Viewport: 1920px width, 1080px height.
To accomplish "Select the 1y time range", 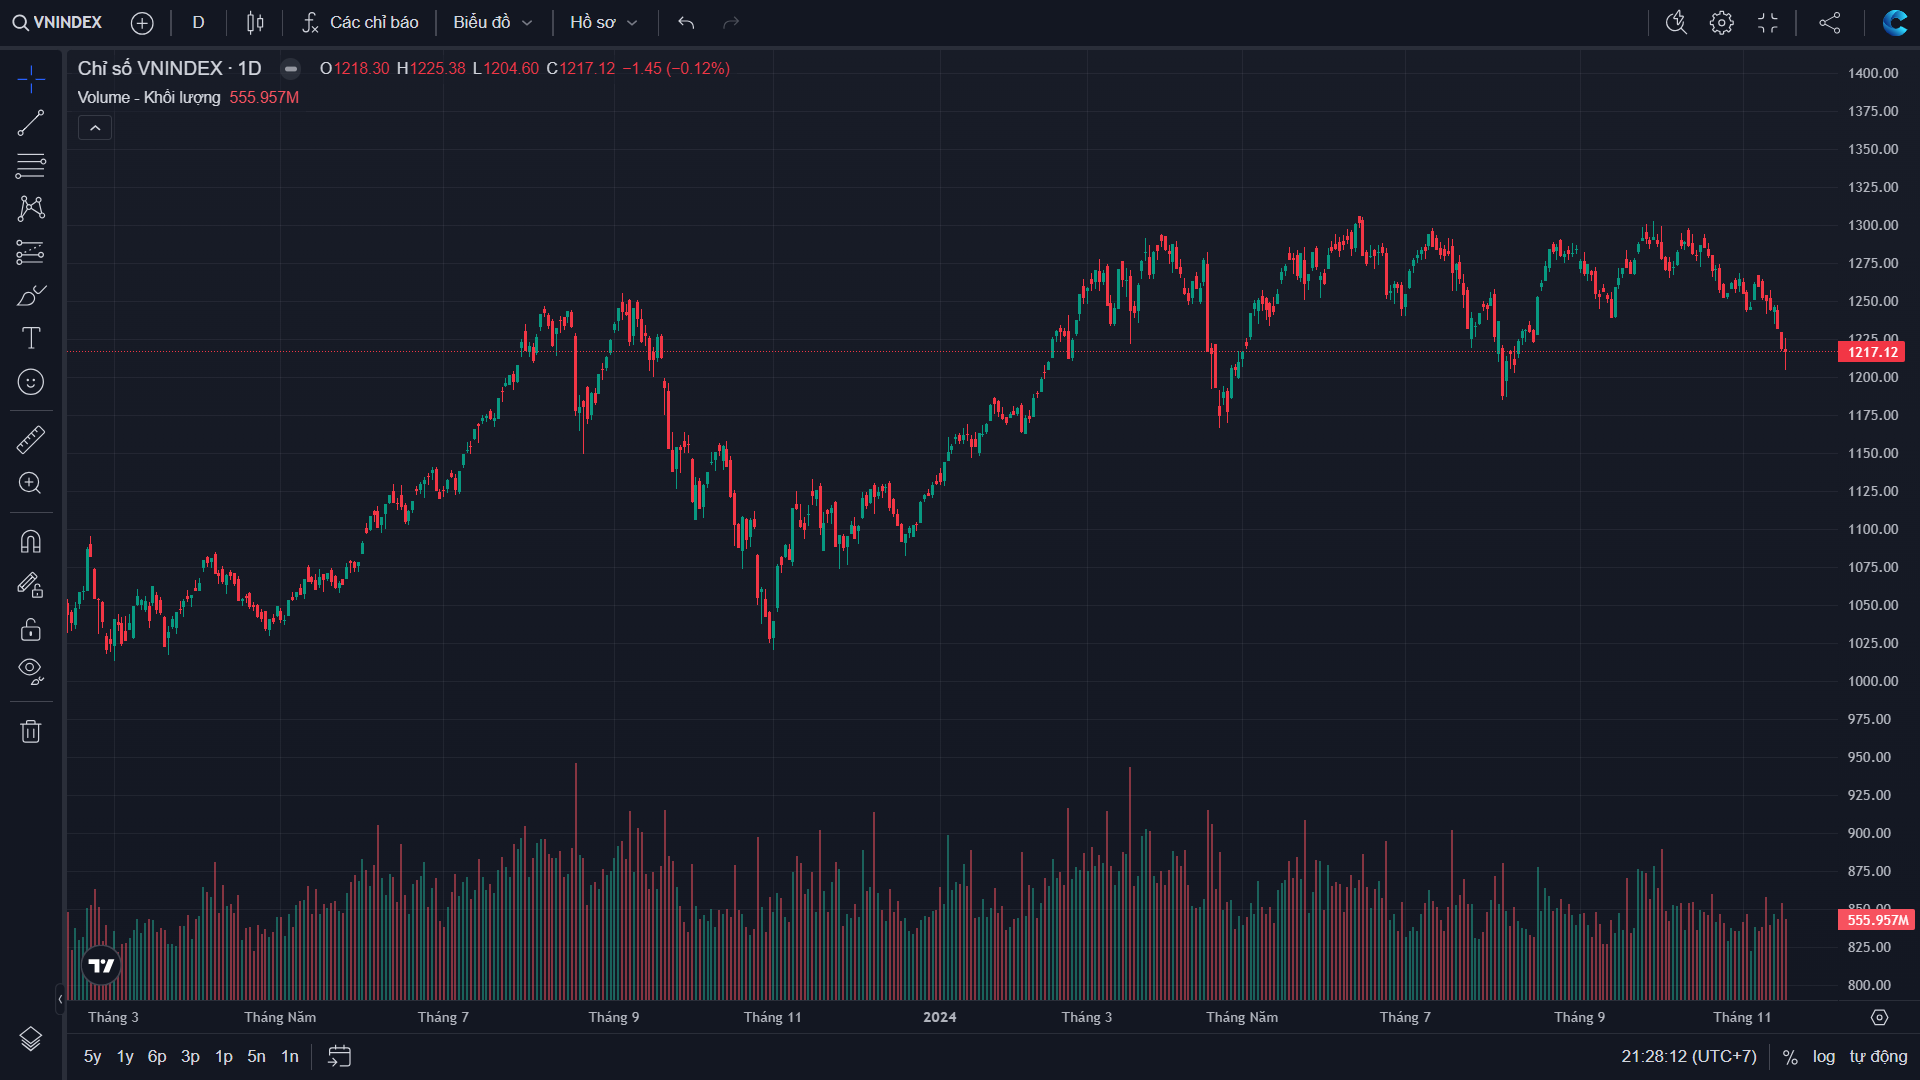I will 125,1057.
